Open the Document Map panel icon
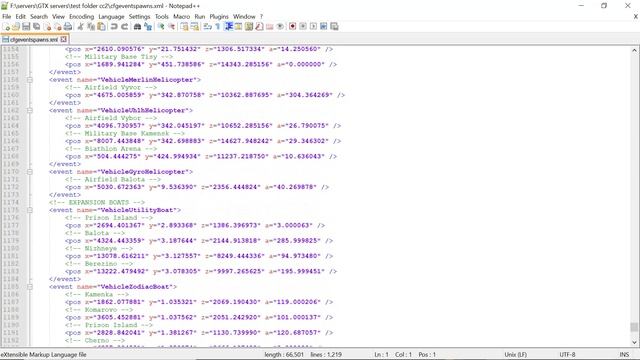640x360 pixels. 248,27
